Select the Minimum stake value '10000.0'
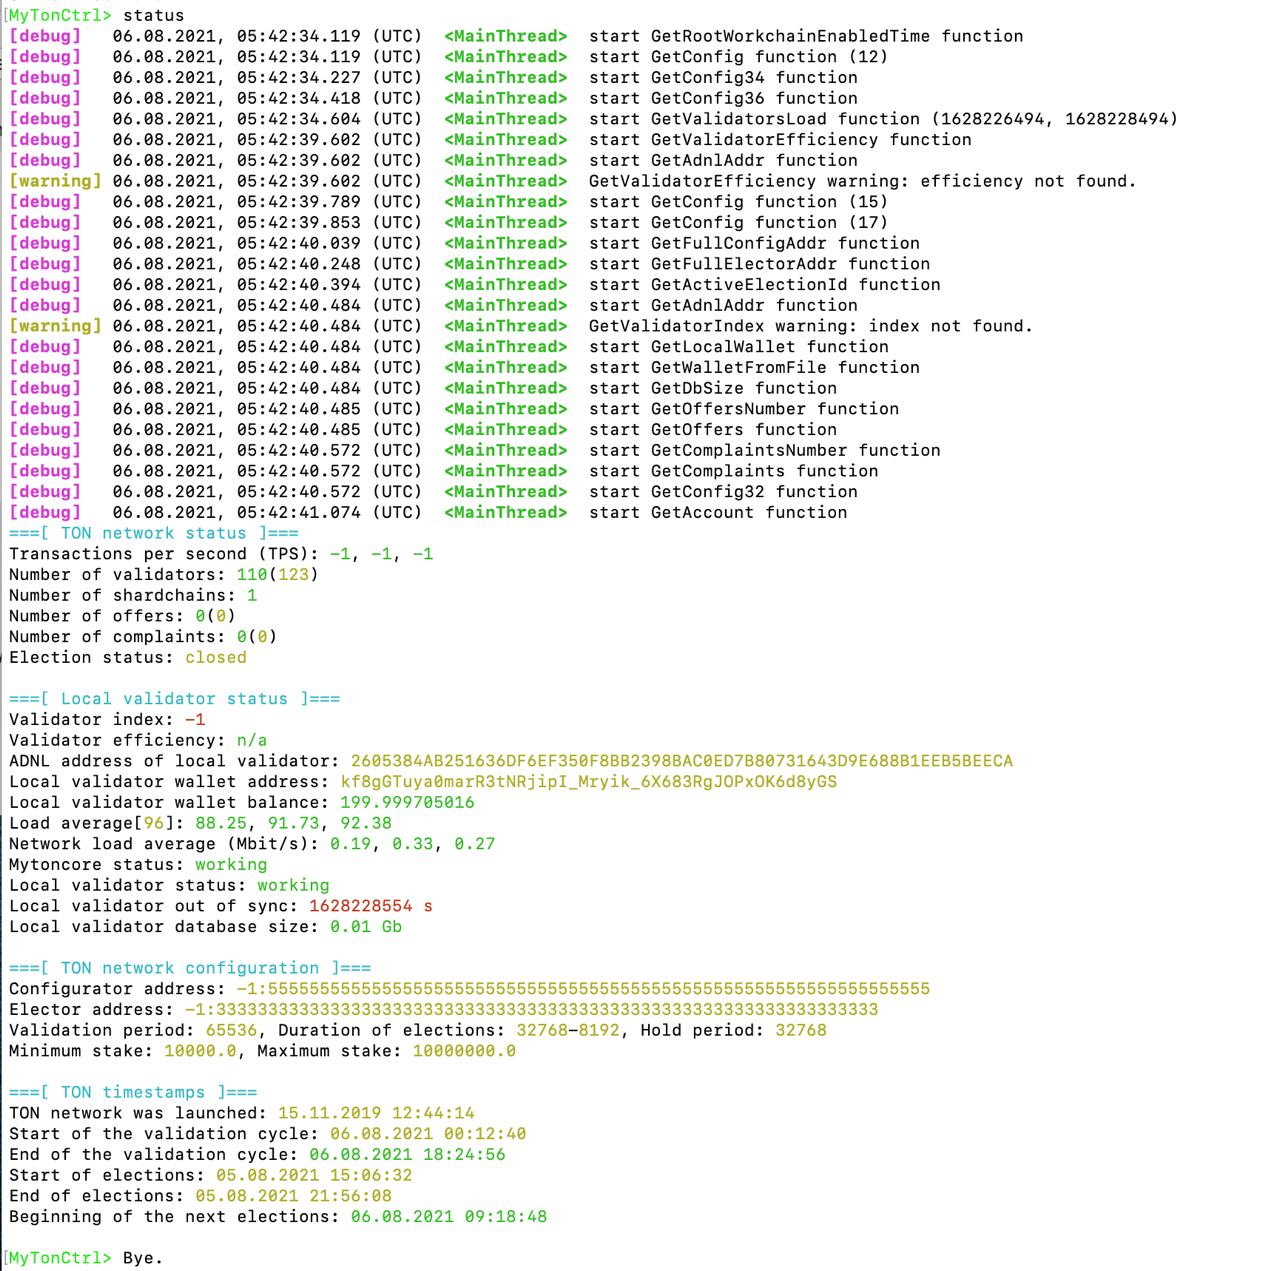The height and width of the screenshot is (1271, 1280). [x=200, y=1051]
